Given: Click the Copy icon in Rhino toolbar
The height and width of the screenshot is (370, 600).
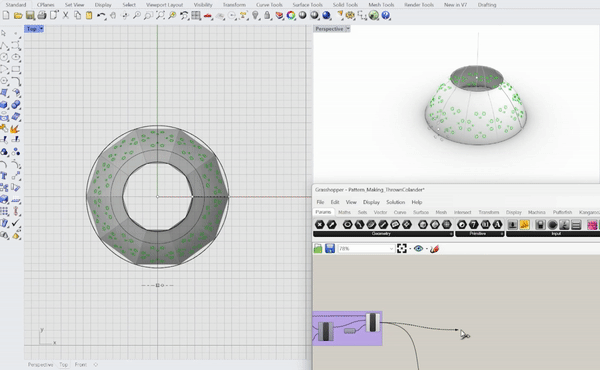Looking at the screenshot, I should pyautogui.click(x=77, y=16).
